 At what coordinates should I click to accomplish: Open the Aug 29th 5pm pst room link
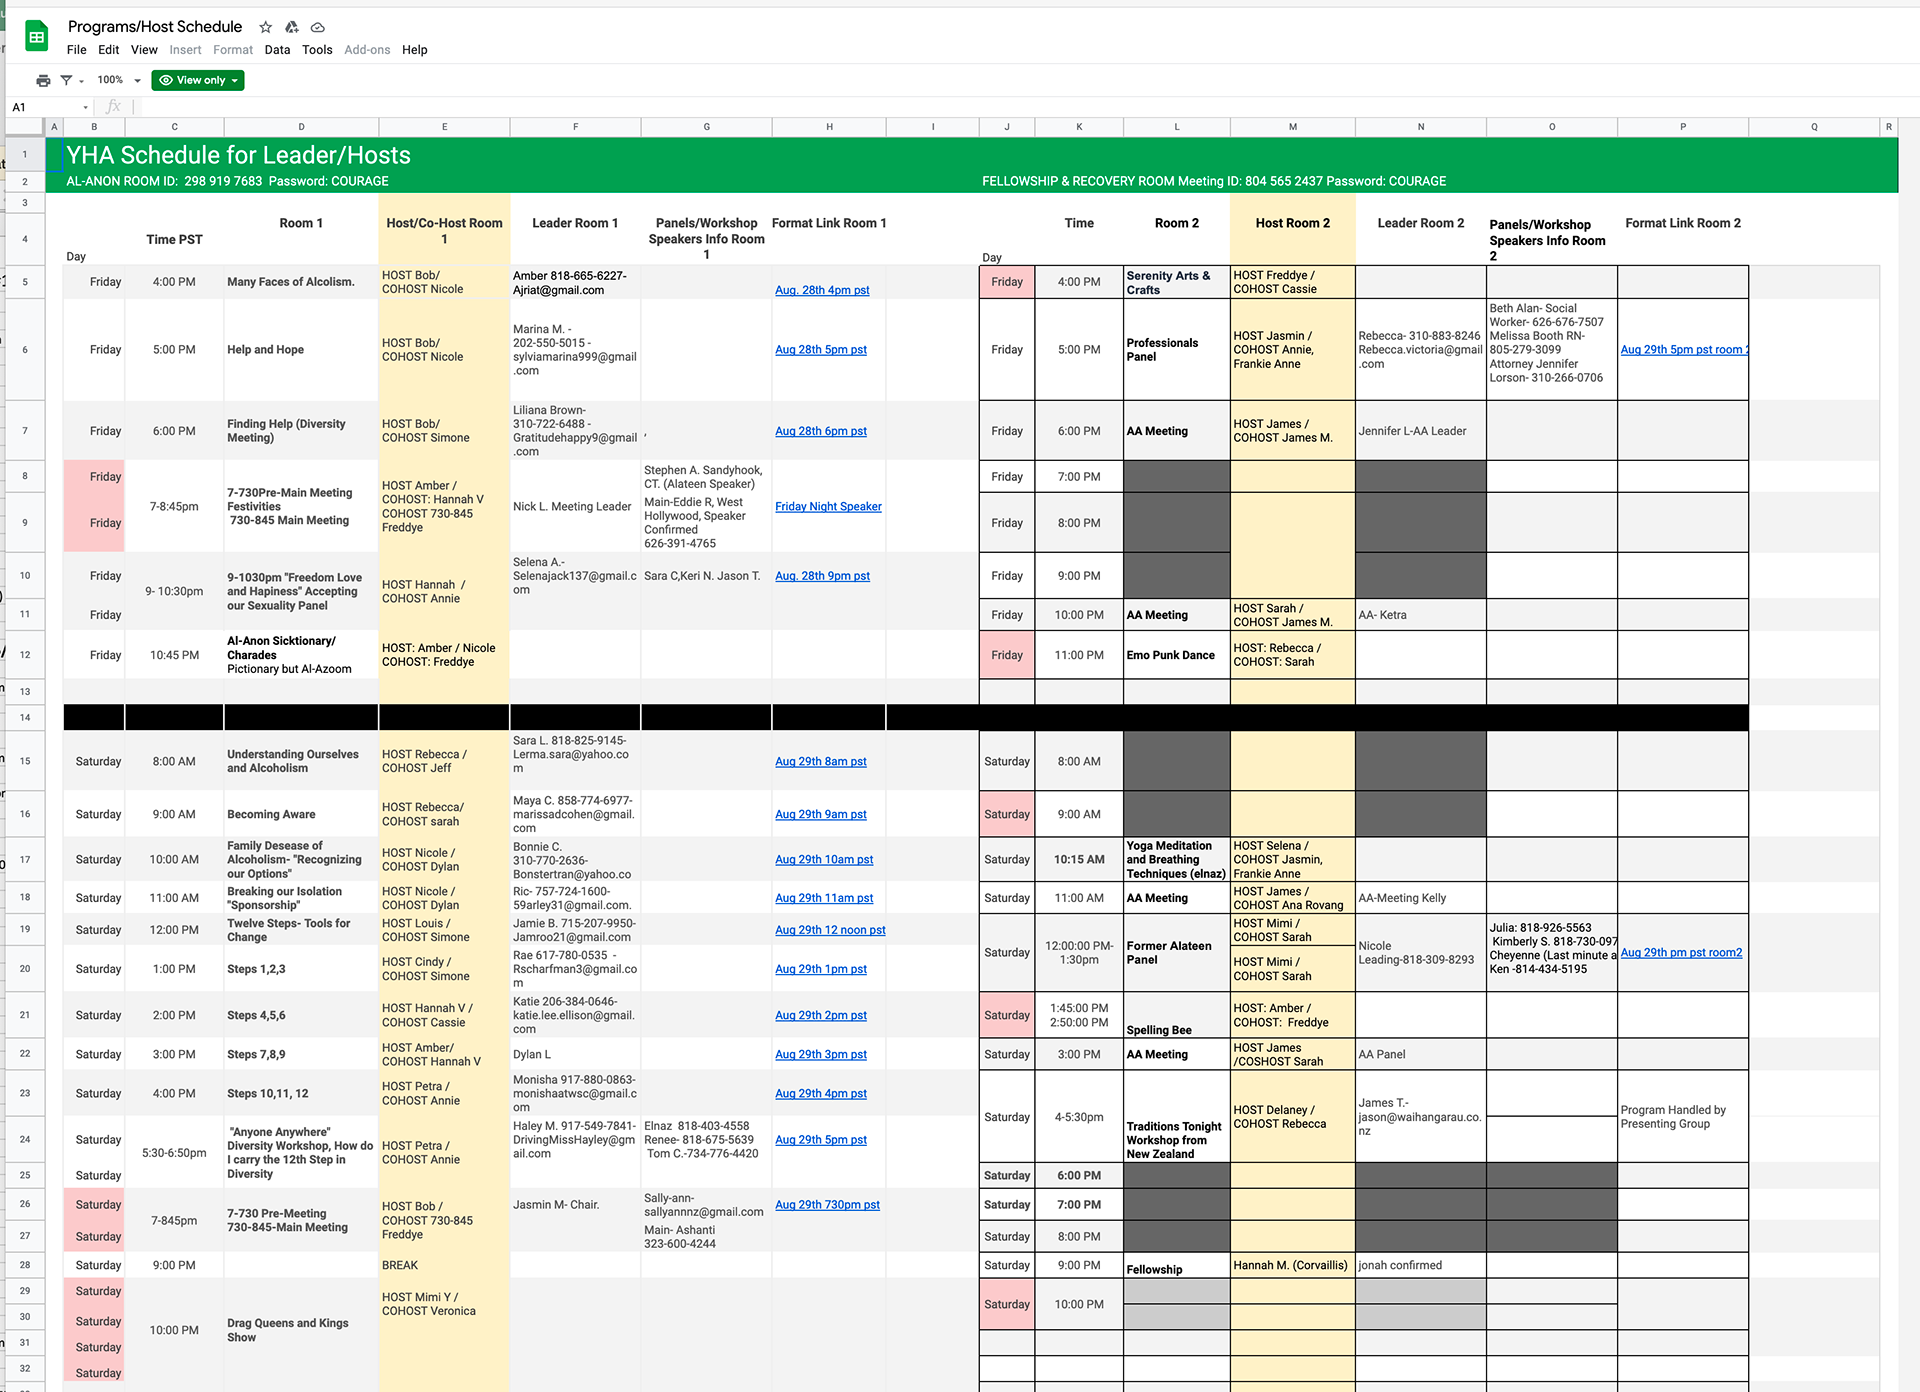(1684, 350)
